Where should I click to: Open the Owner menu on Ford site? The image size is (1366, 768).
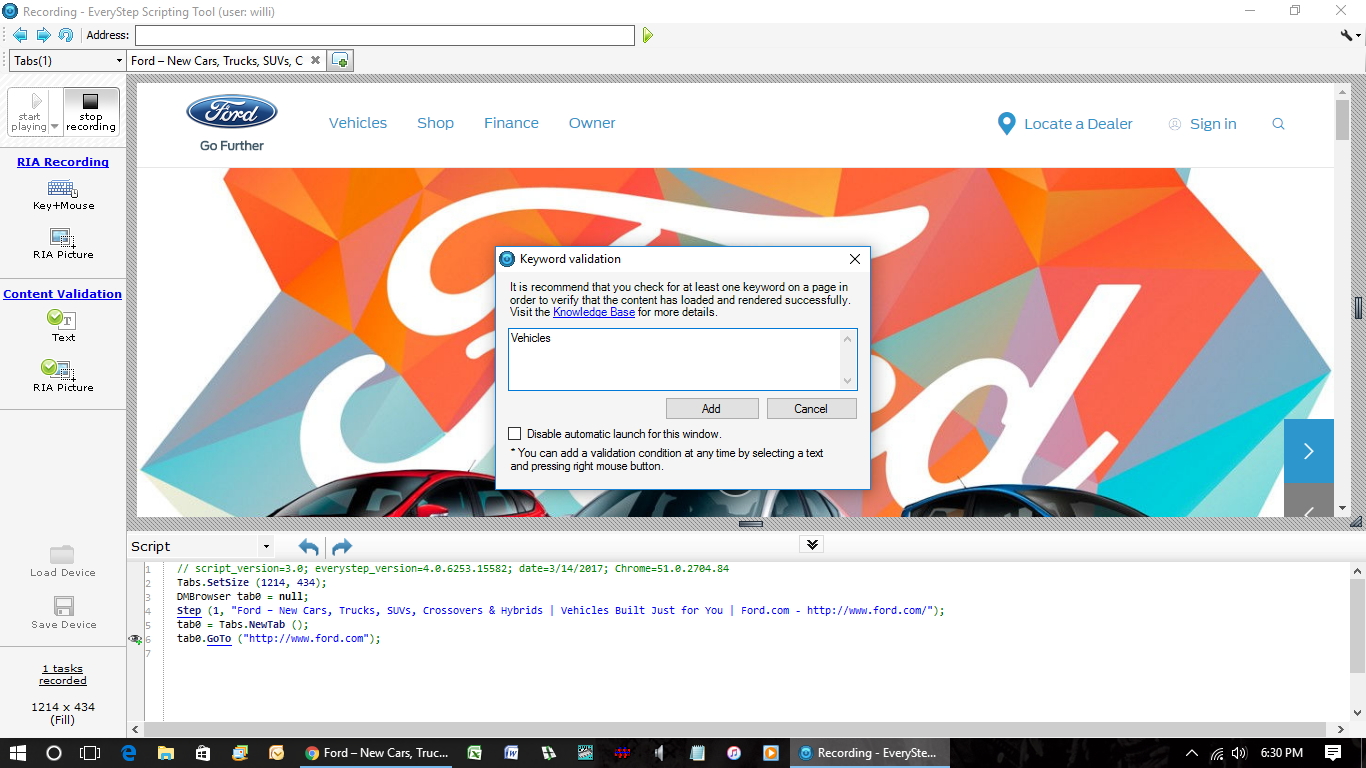pyautogui.click(x=592, y=123)
